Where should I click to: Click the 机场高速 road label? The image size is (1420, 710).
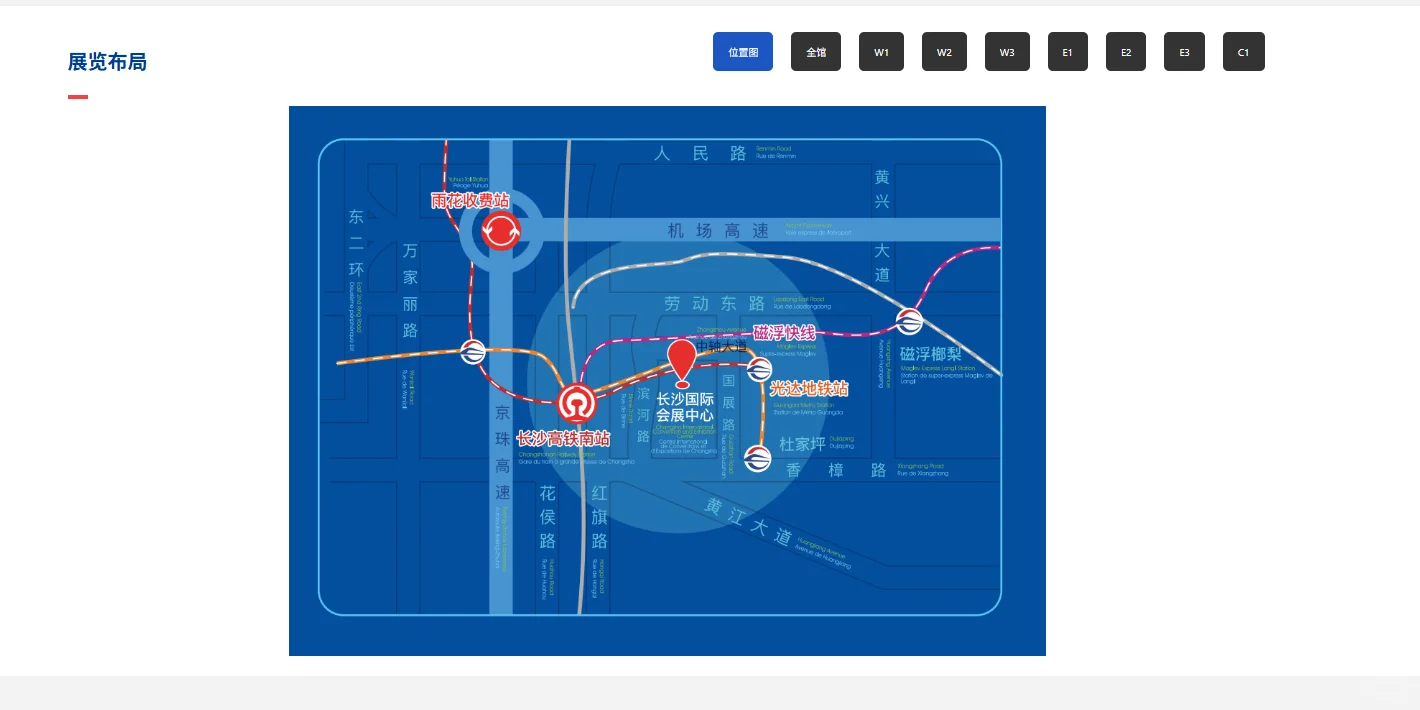pyautogui.click(x=719, y=231)
